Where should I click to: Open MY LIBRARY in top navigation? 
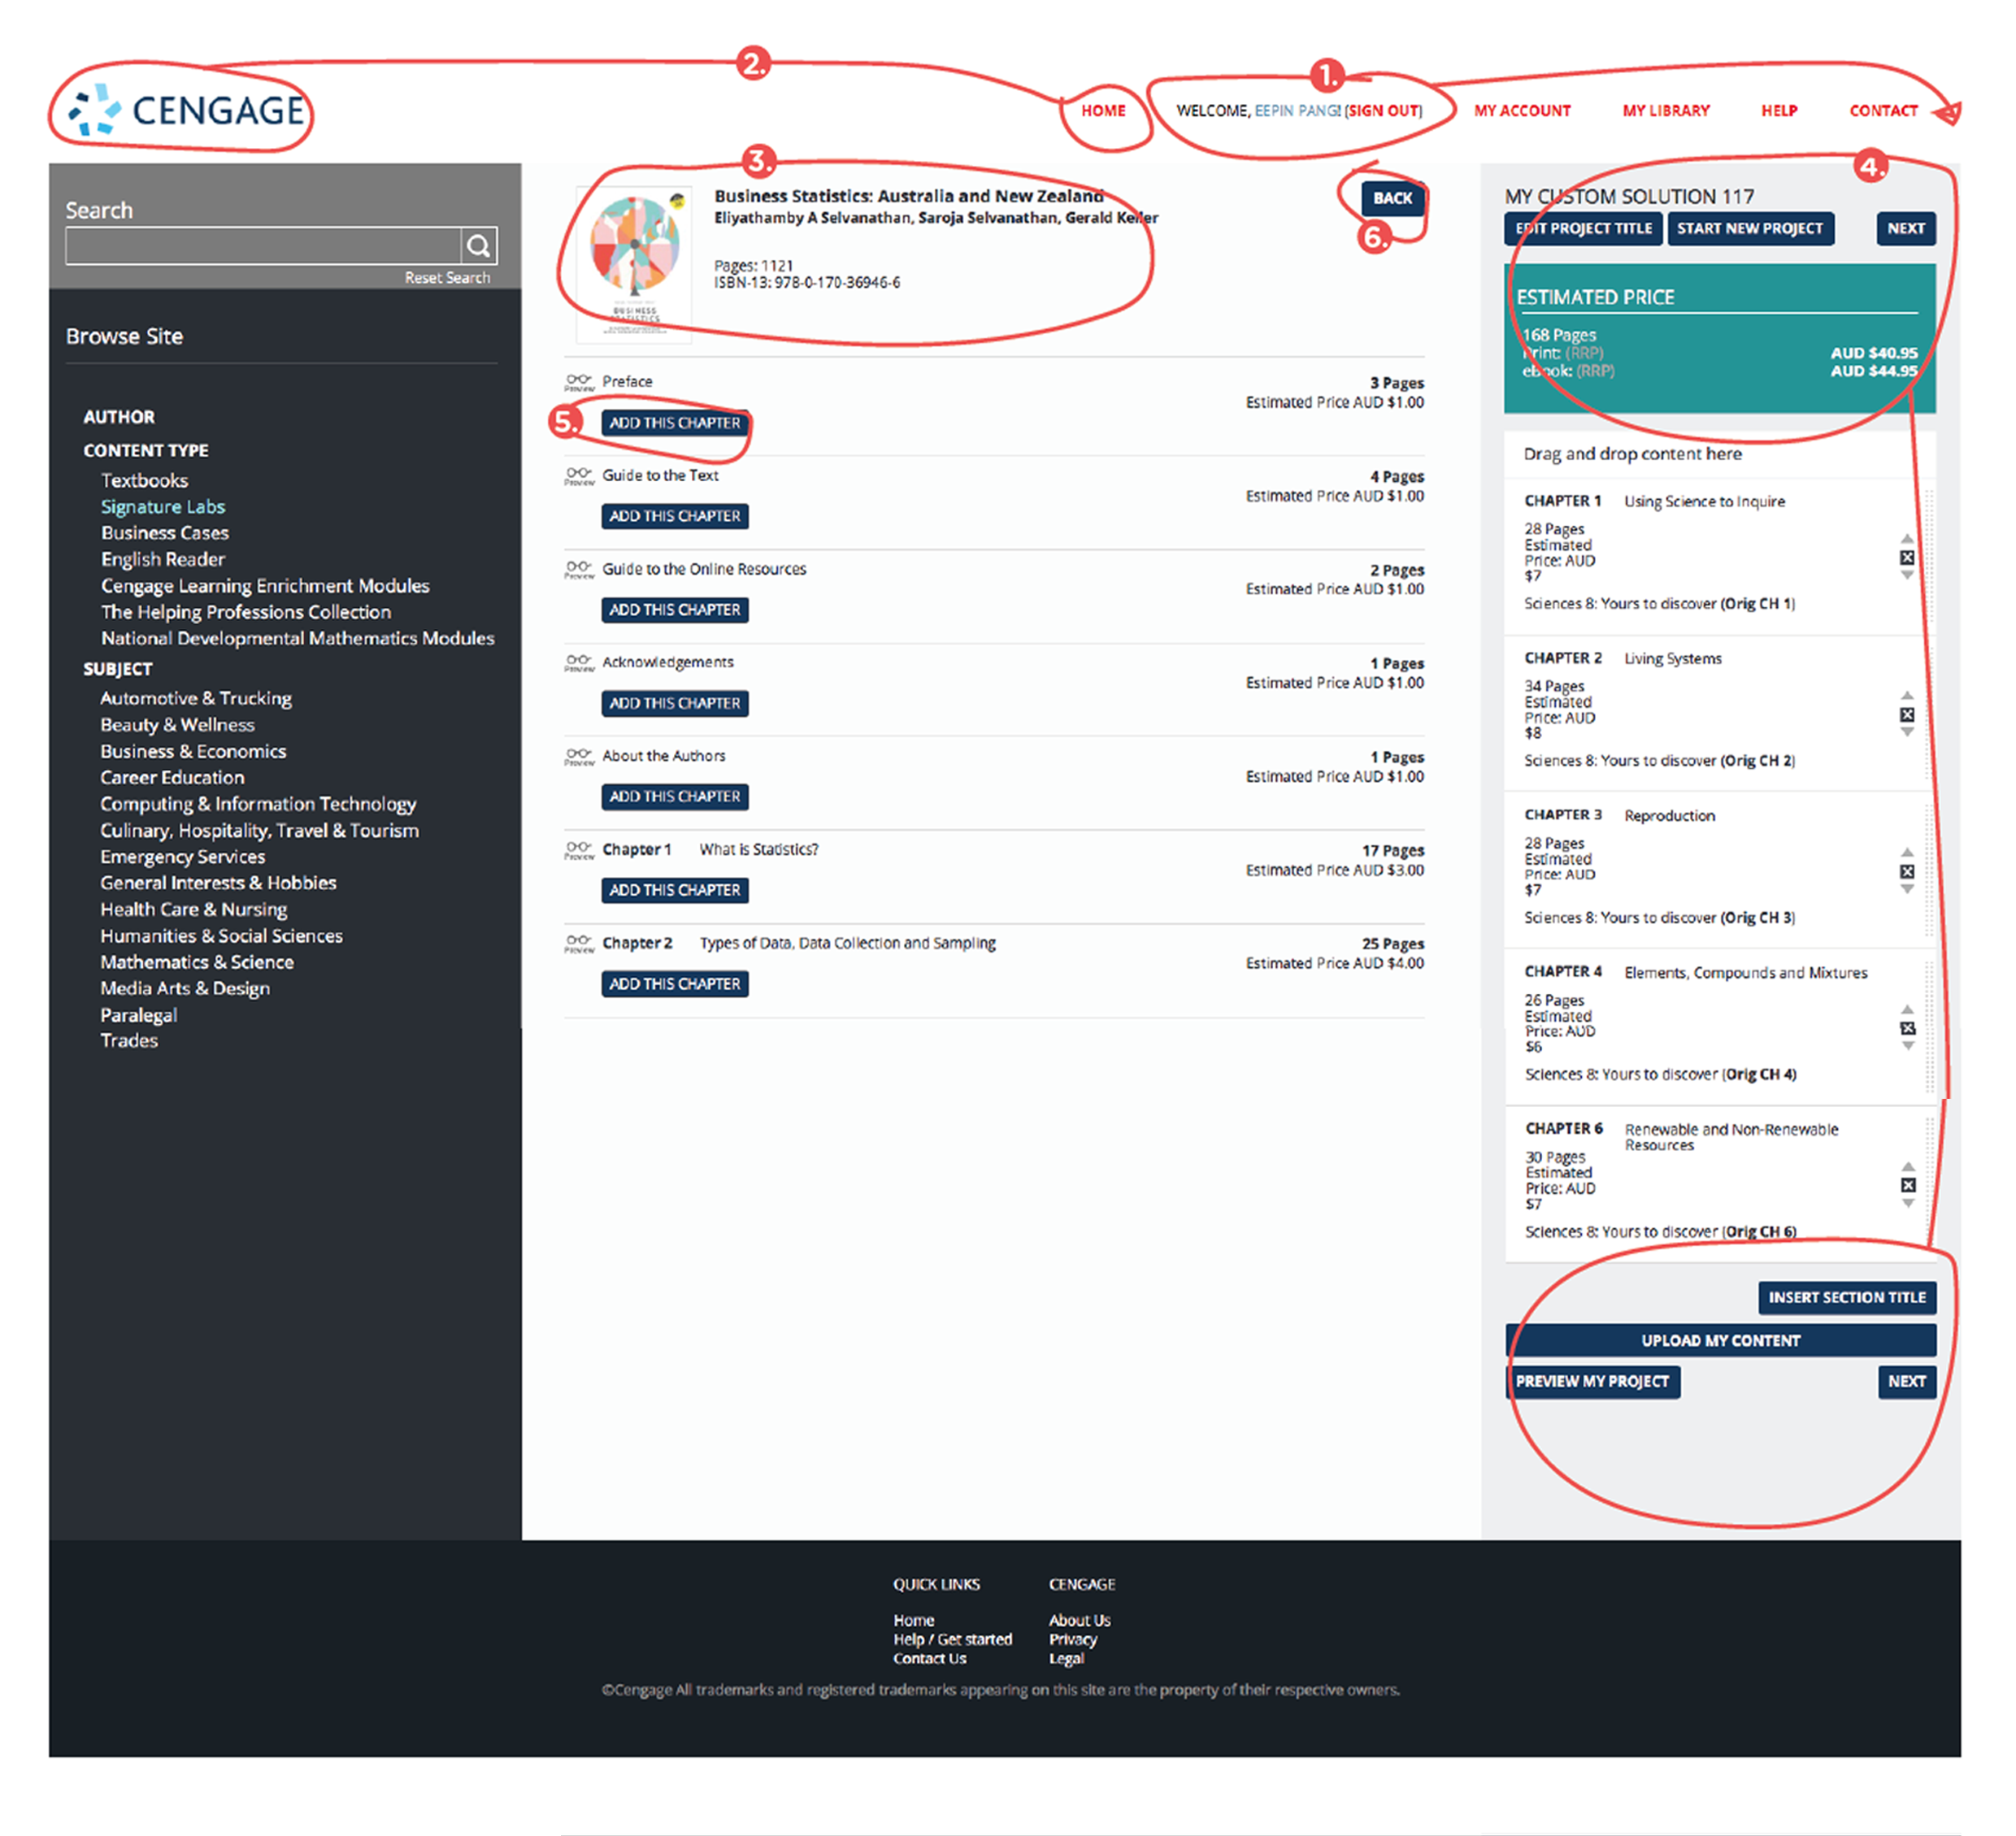pyautogui.click(x=1666, y=111)
